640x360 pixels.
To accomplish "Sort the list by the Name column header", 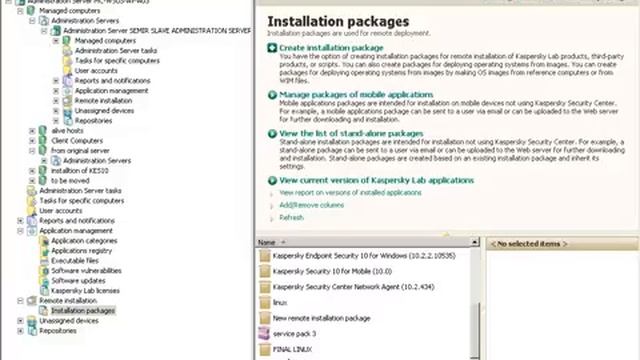I will [x=363, y=242].
